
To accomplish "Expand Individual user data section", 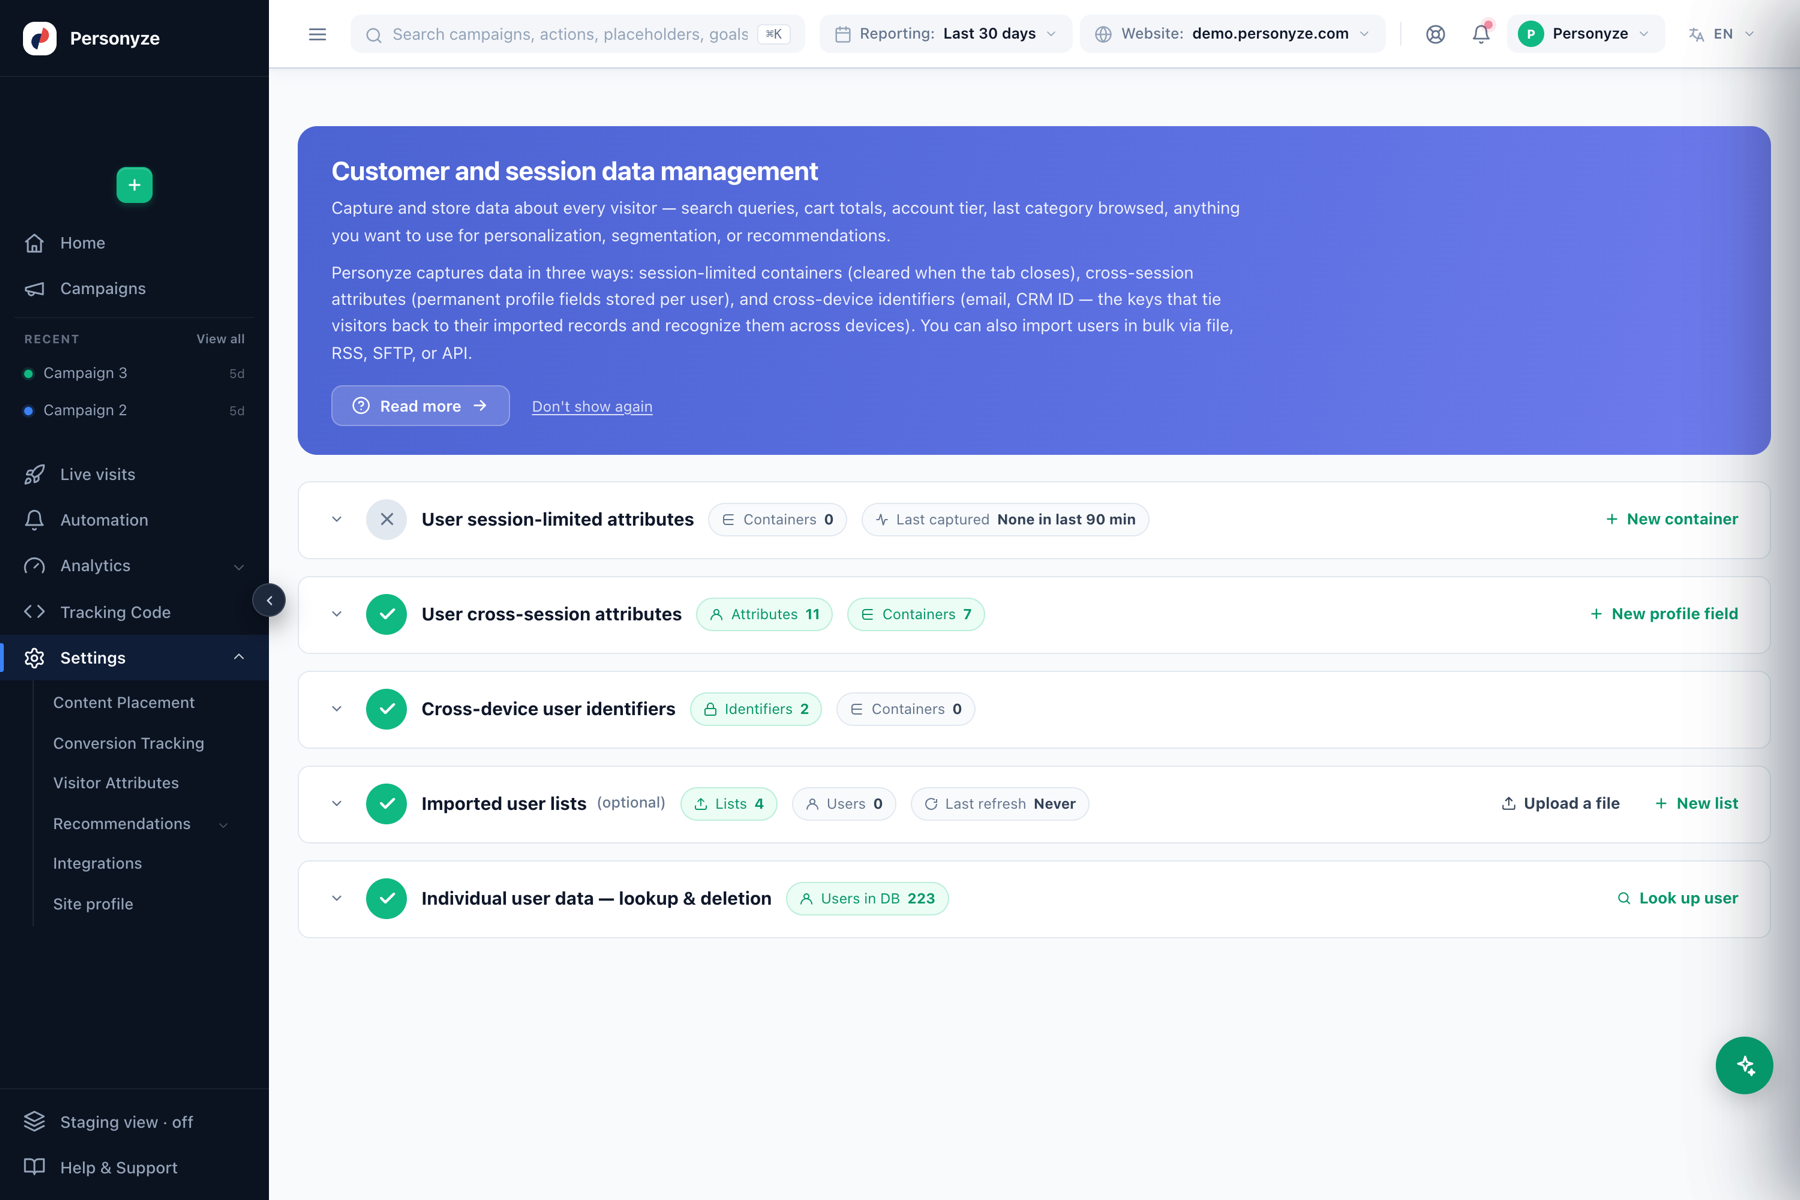I will [337, 898].
